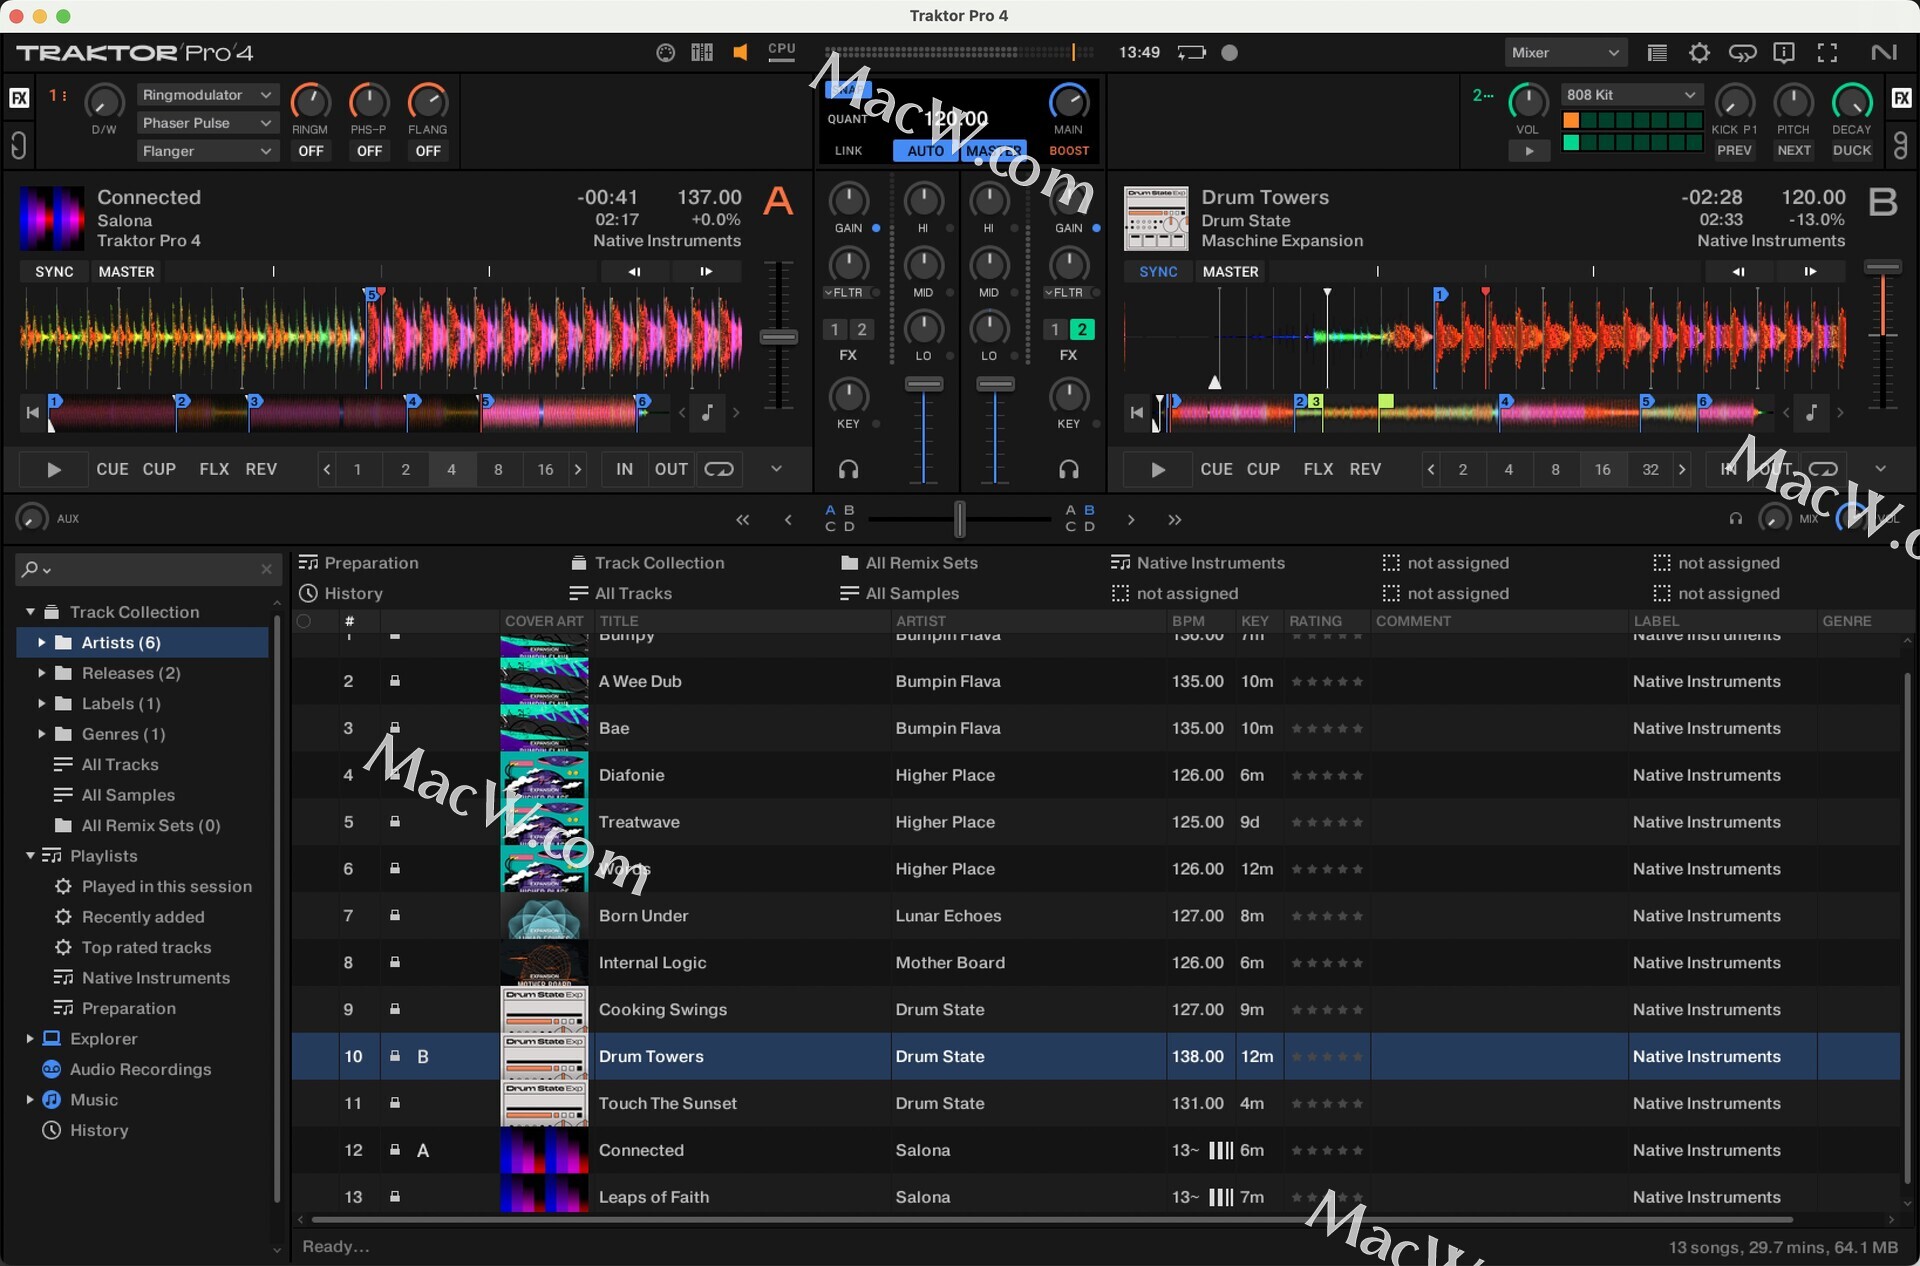Toggle Deck B headphone cue icon
This screenshot has width=1920, height=1266.
point(1069,469)
